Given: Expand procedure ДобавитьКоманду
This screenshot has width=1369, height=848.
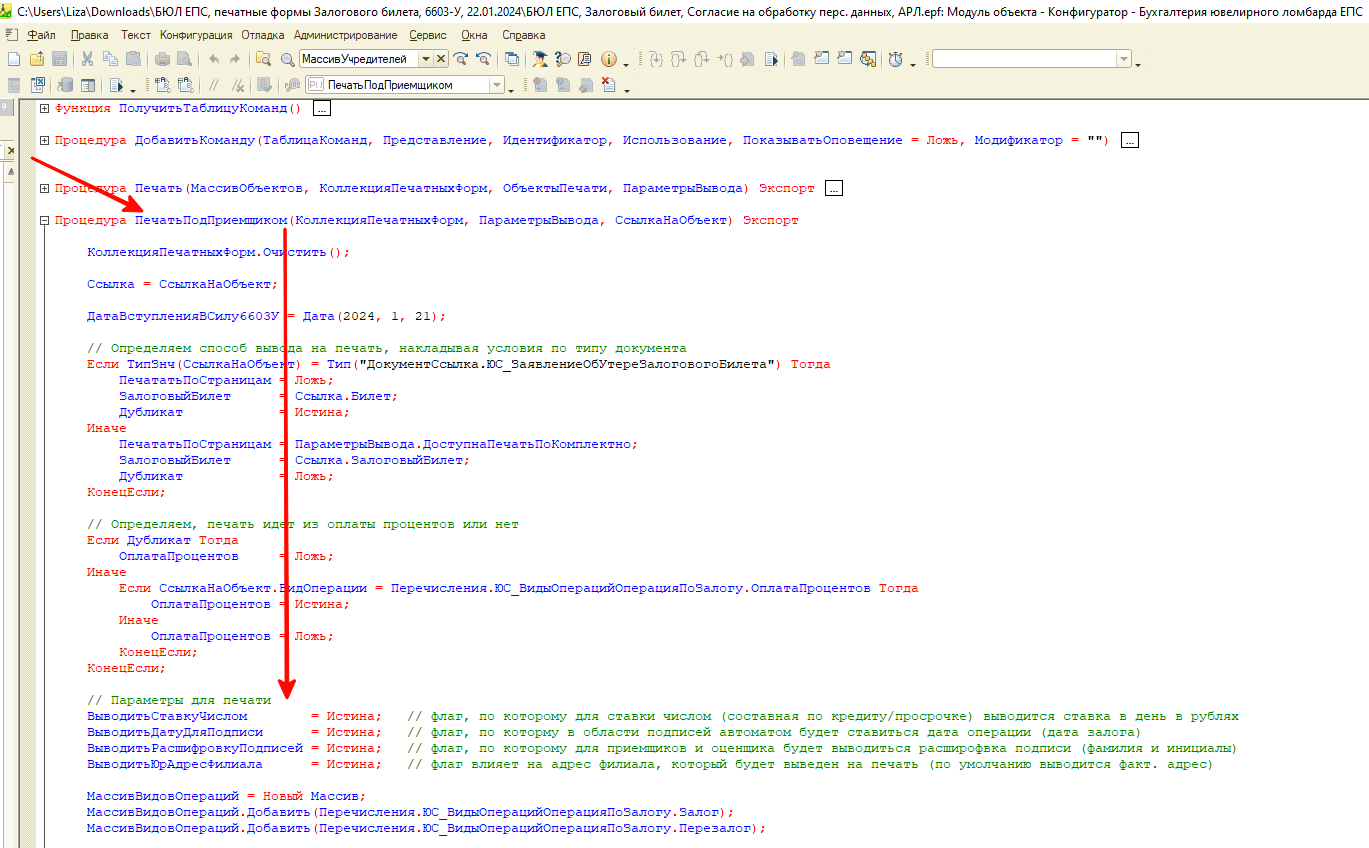Looking at the screenshot, I should click(44, 140).
